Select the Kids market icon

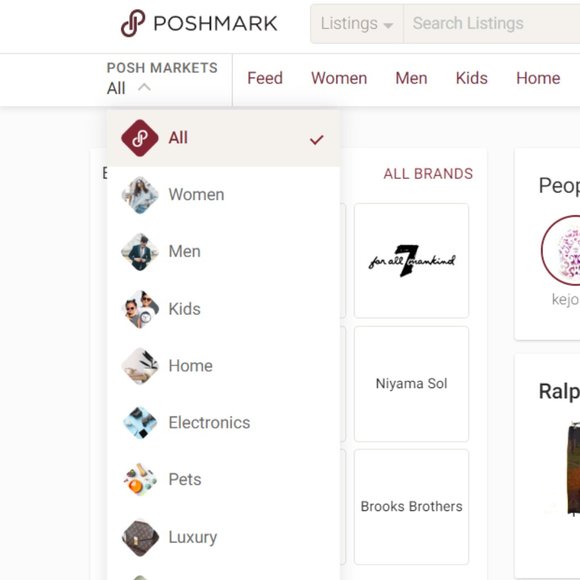click(140, 309)
